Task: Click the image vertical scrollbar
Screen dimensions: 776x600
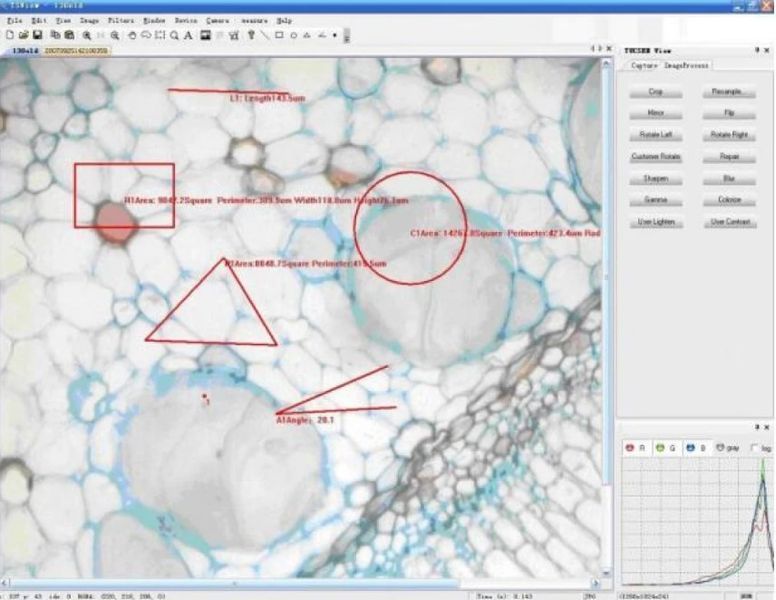Action: (x=606, y=317)
